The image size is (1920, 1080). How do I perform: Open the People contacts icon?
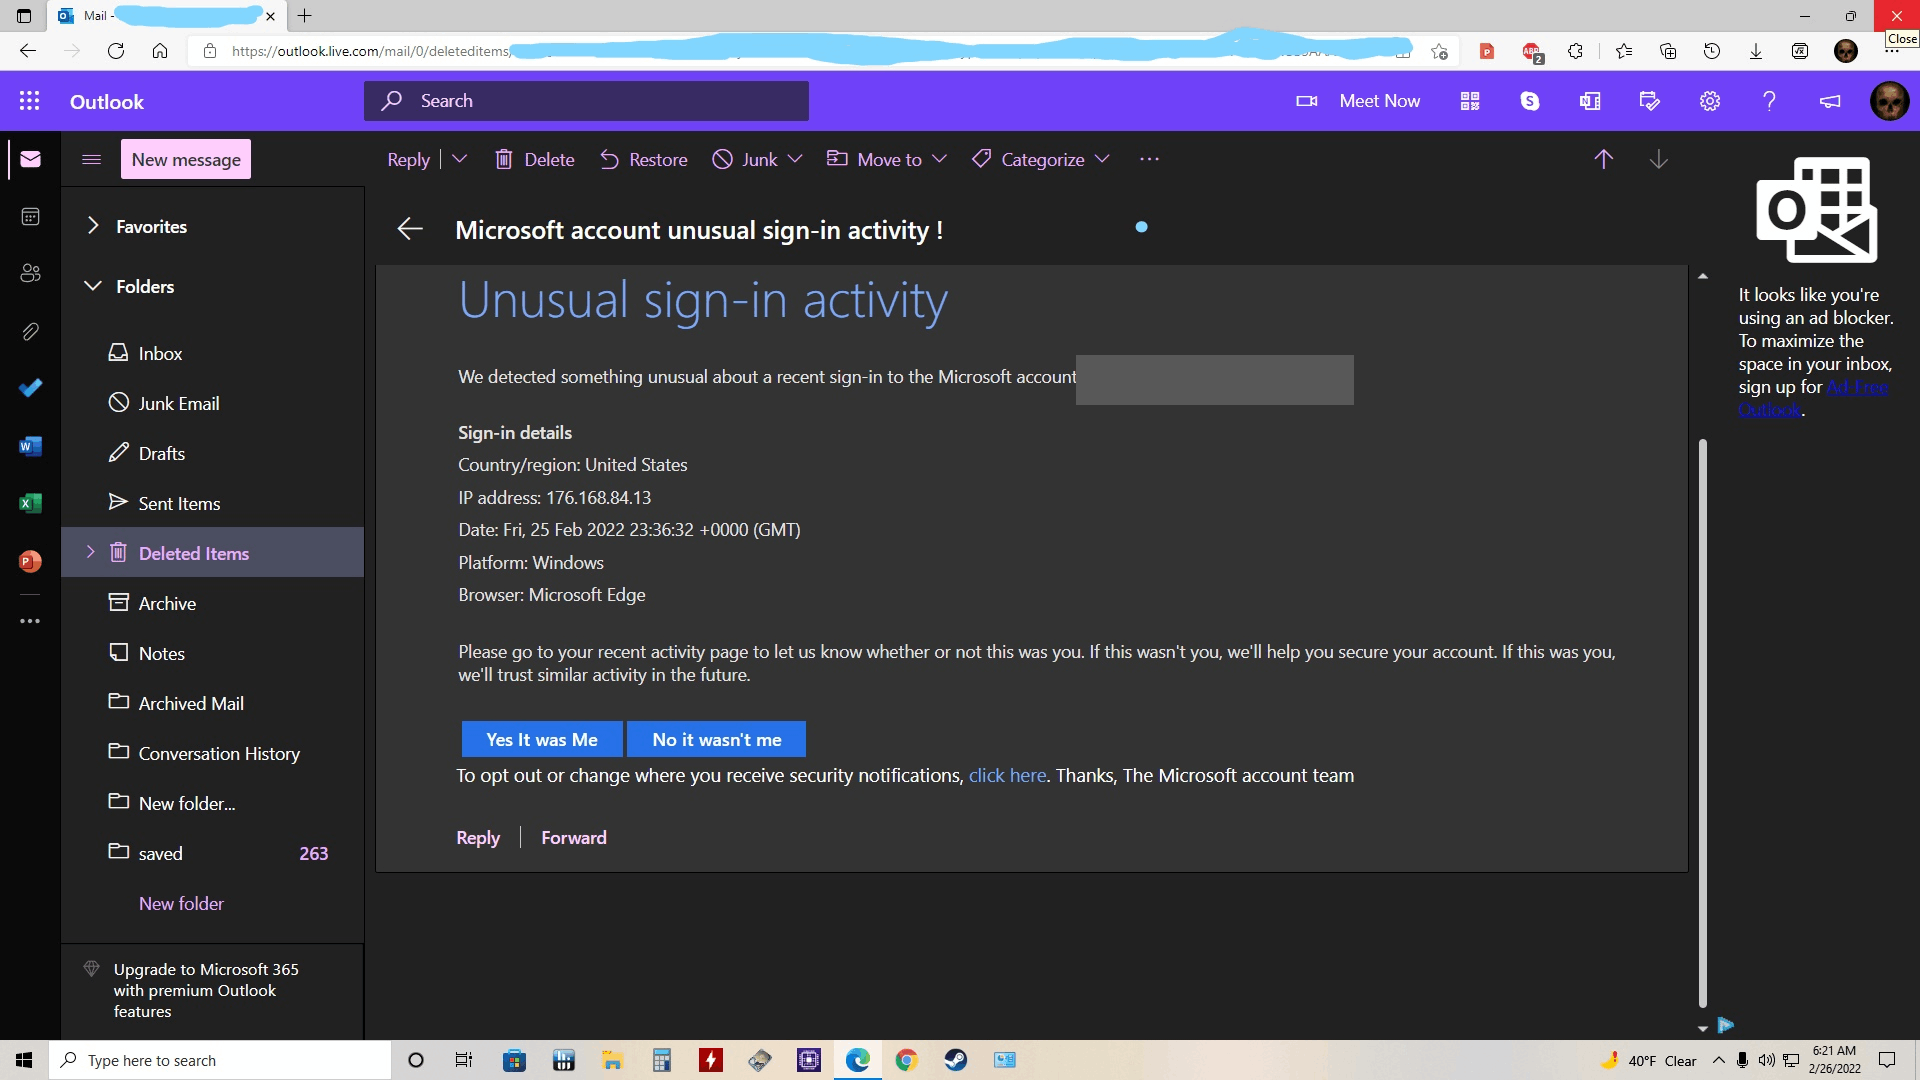pyautogui.click(x=30, y=273)
